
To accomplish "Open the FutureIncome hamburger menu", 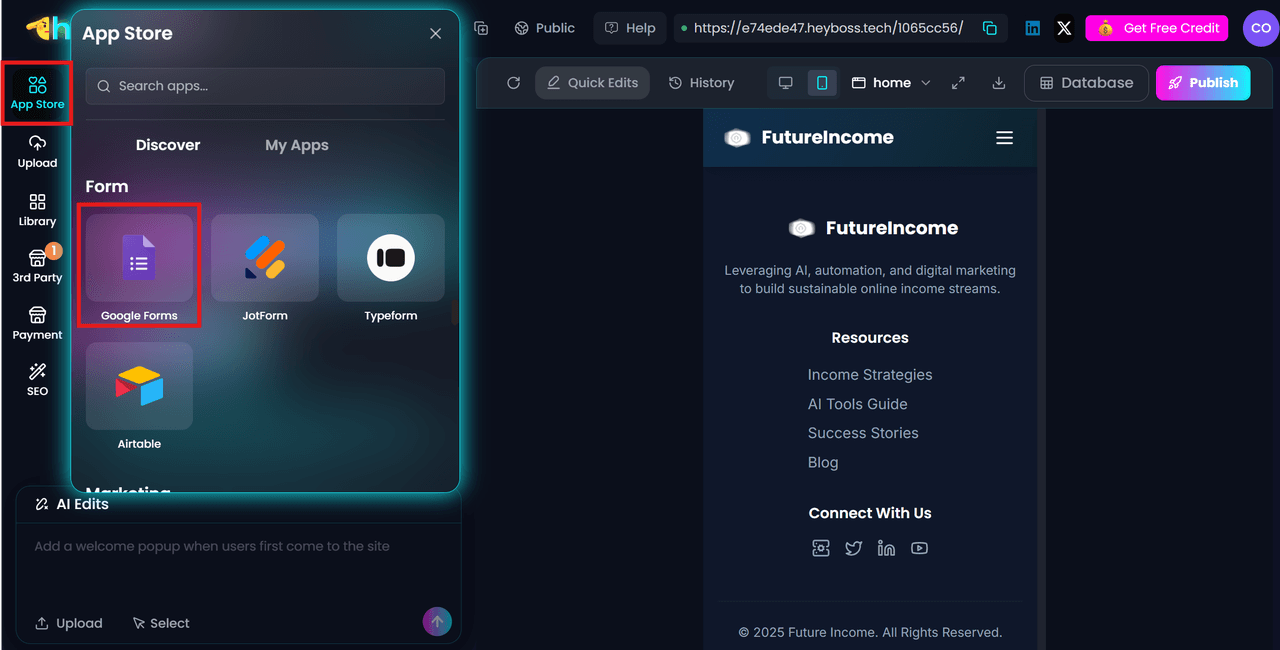I will pos(1004,138).
